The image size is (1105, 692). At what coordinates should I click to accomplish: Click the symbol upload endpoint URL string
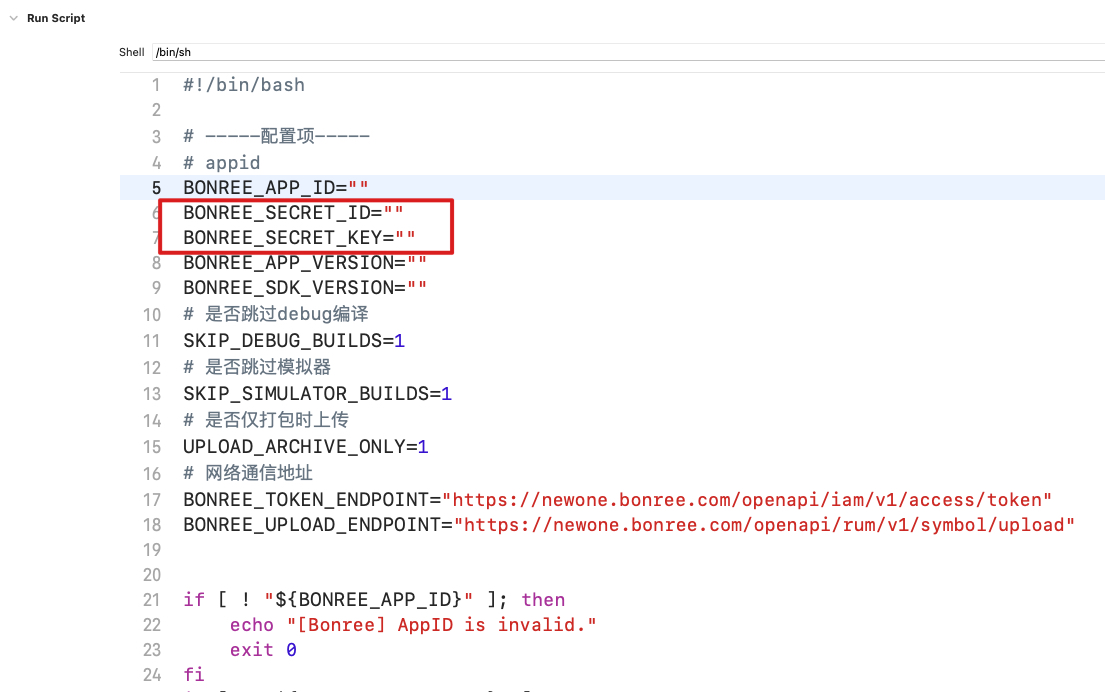click(764, 525)
